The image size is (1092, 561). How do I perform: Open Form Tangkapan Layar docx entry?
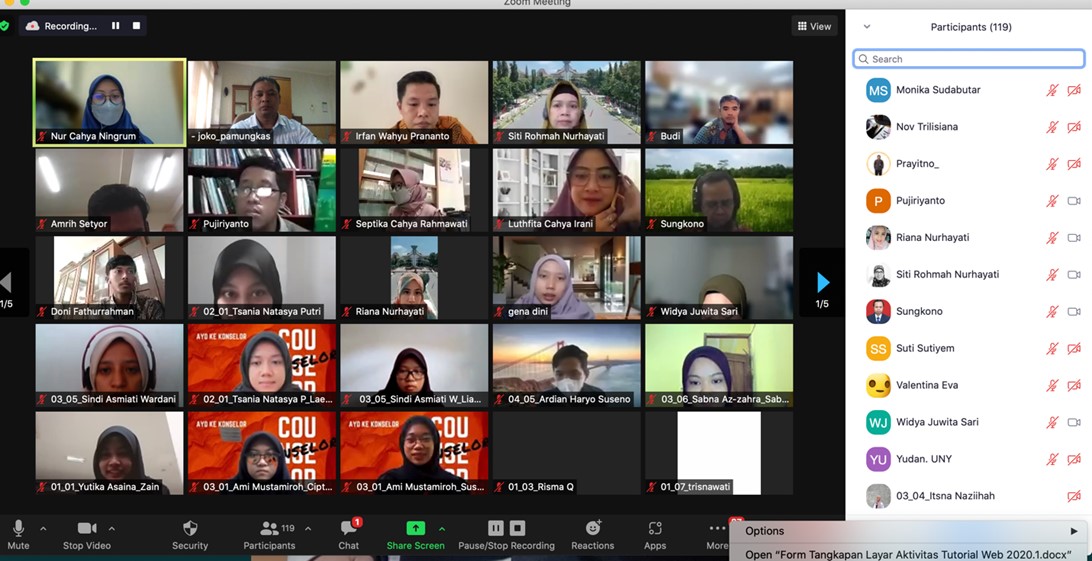[x=911, y=554]
